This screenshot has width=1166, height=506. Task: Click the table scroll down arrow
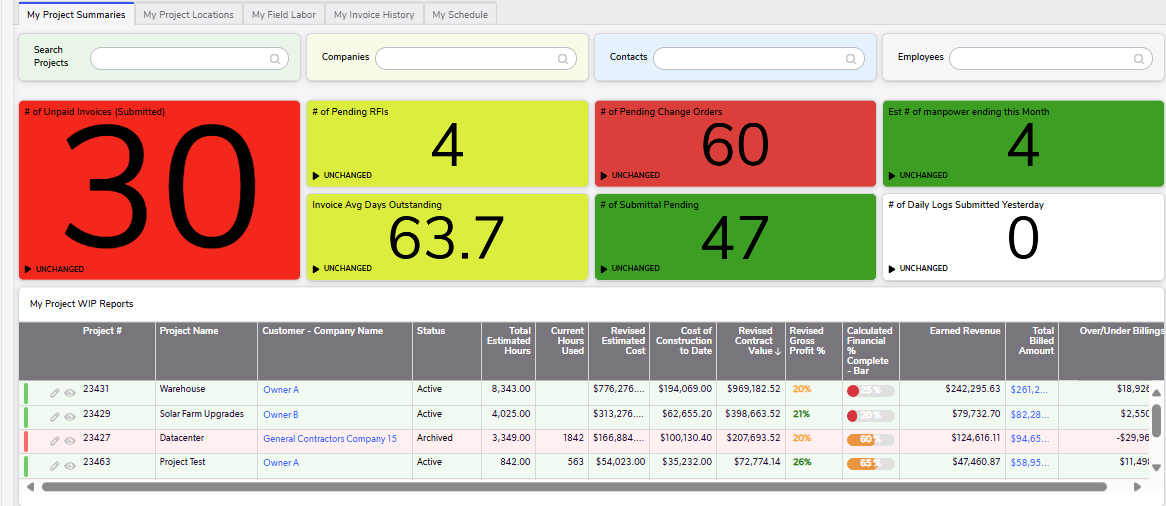tap(1156, 467)
